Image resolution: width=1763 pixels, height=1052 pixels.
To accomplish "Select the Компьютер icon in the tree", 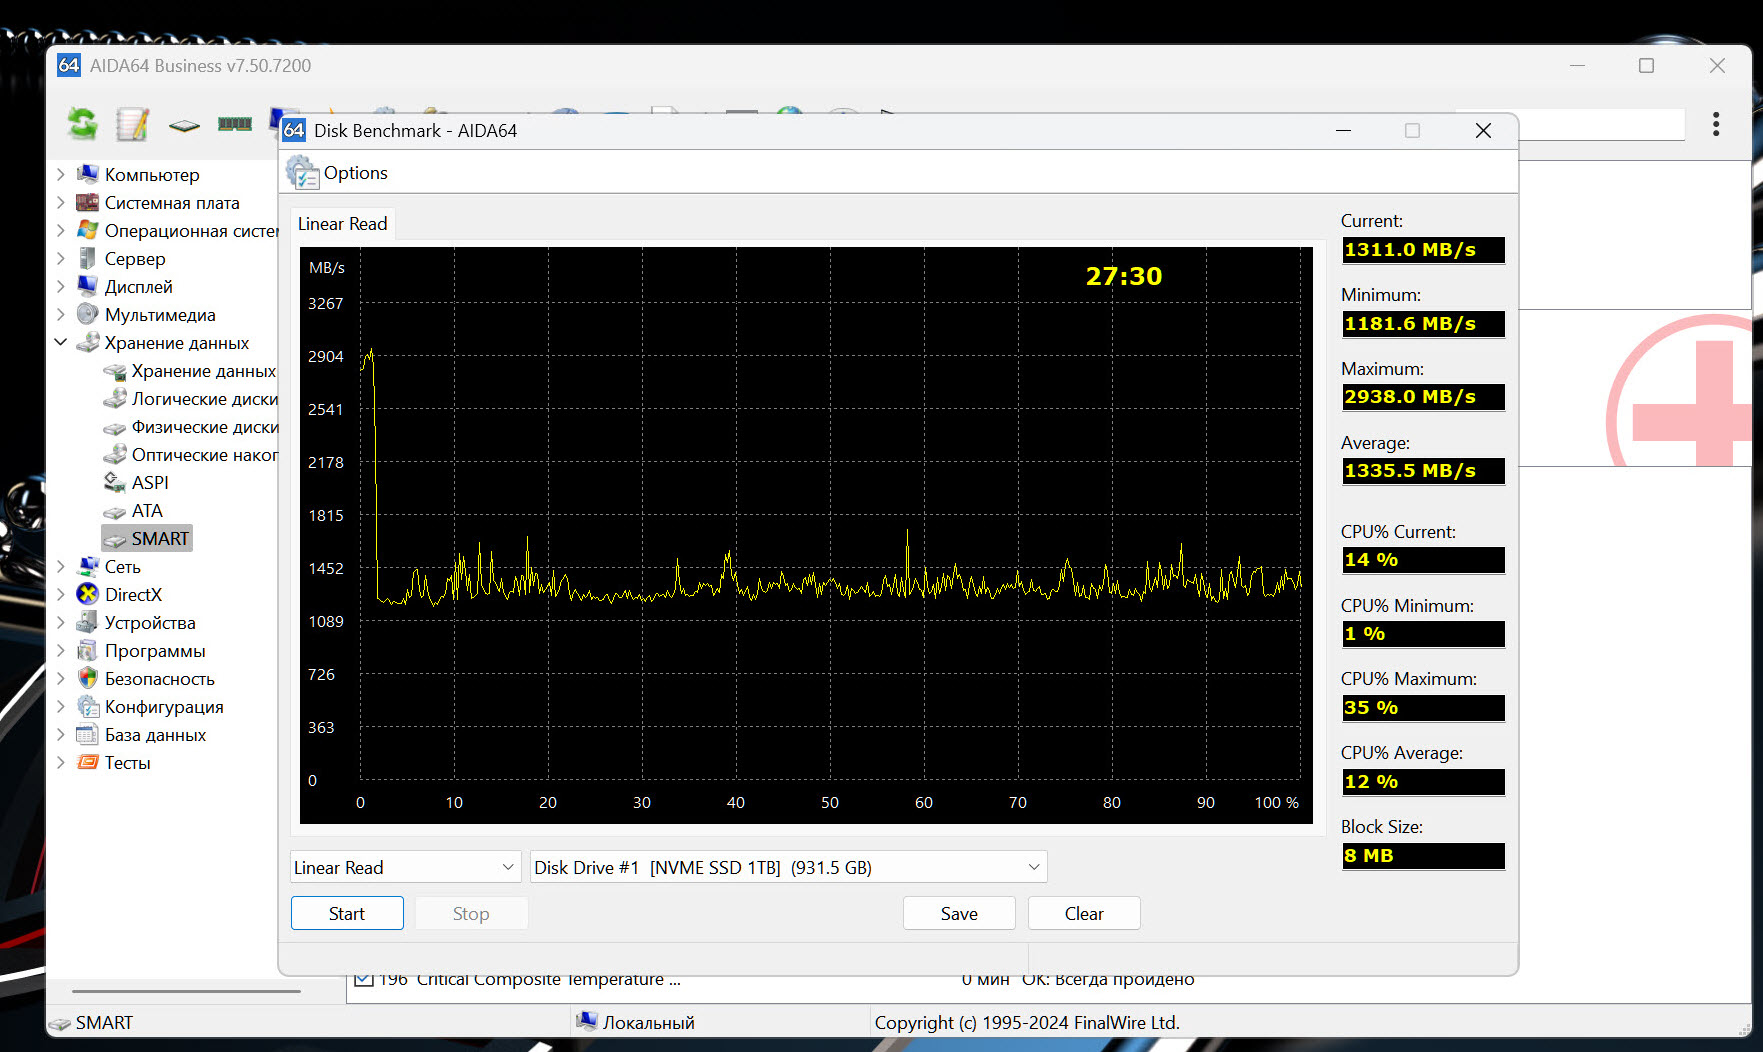I will coord(88,174).
